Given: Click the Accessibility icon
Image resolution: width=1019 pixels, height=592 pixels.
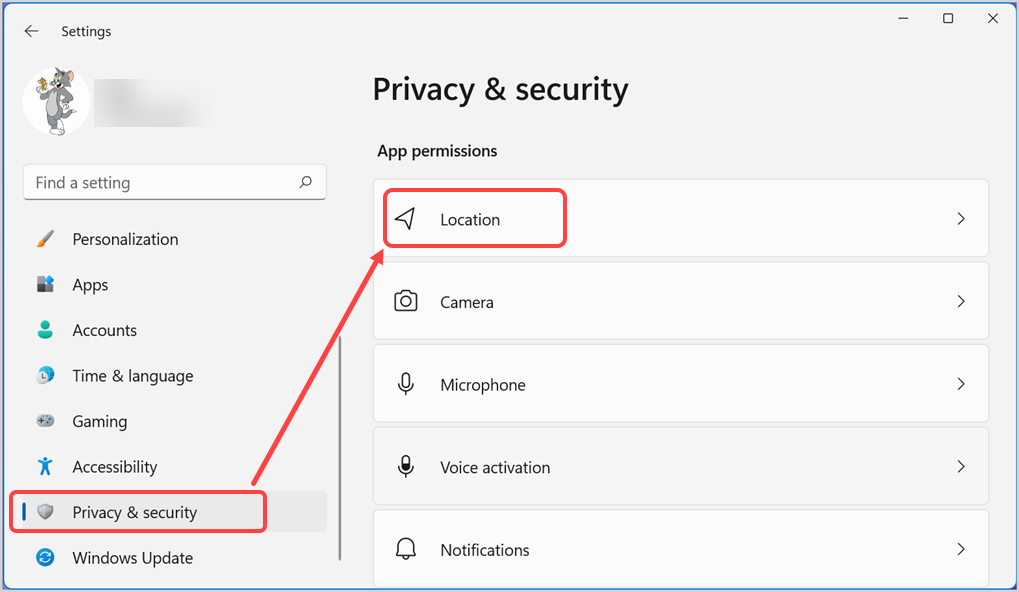Looking at the screenshot, I should coord(46,466).
